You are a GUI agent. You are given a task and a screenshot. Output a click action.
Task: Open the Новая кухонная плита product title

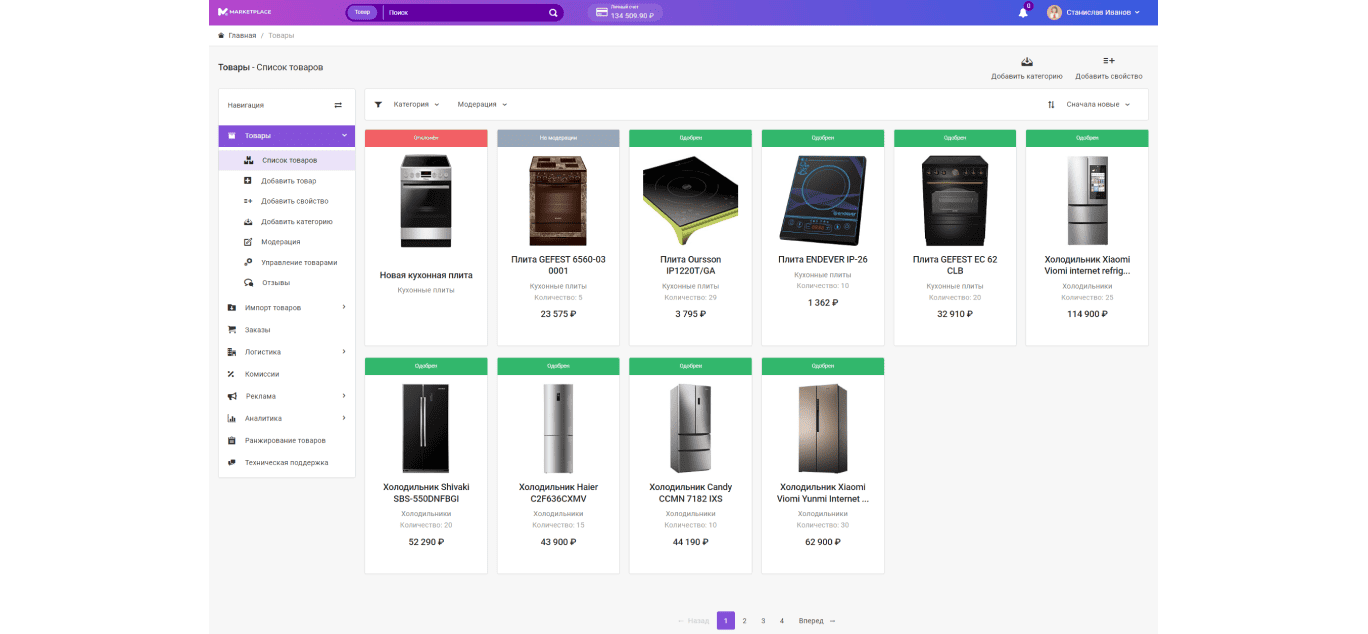click(426, 275)
